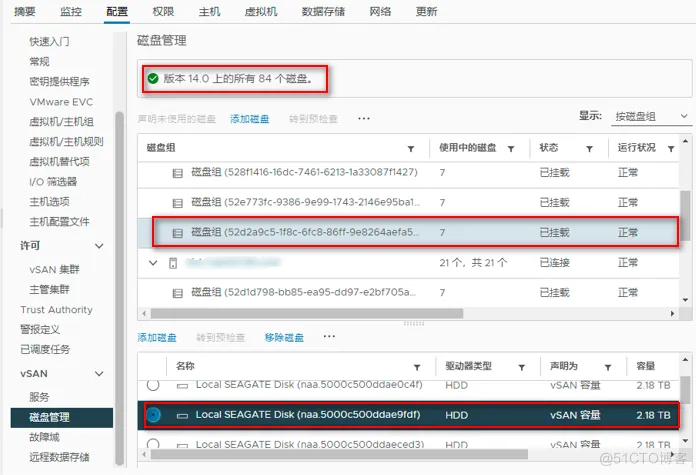Open Trust Authority in sidebar
This screenshot has width=696, height=475.
click(x=56, y=309)
